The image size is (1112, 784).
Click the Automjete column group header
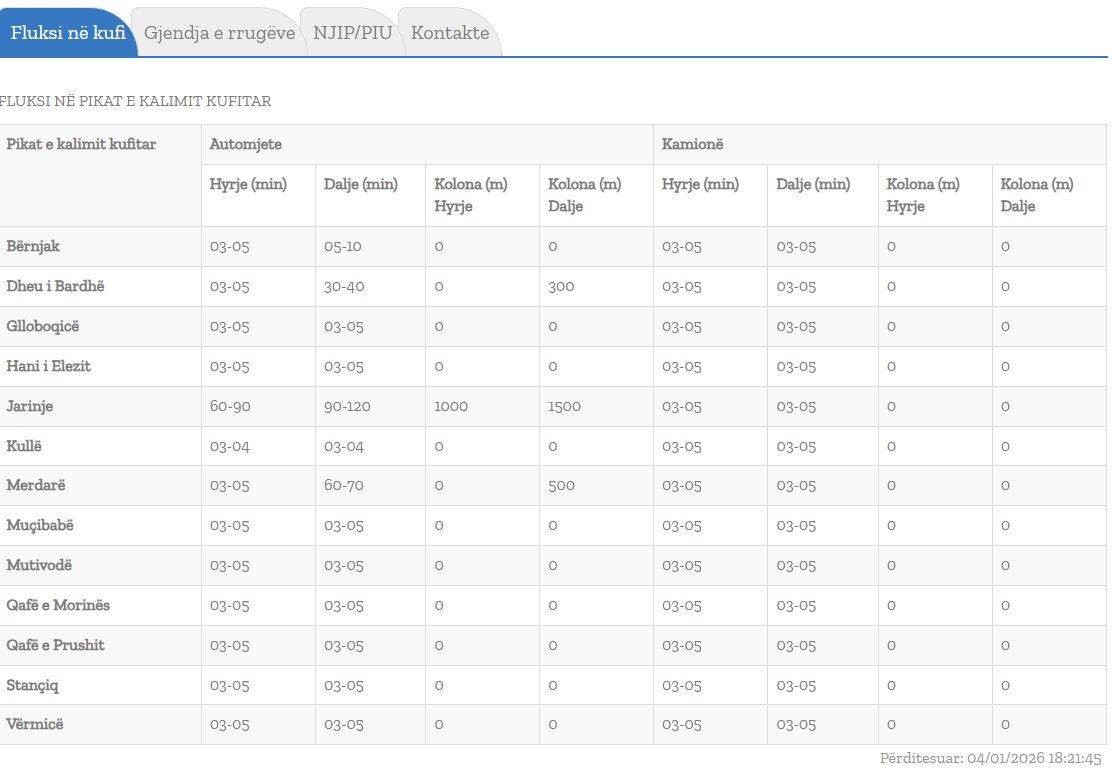(x=245, y=145)
